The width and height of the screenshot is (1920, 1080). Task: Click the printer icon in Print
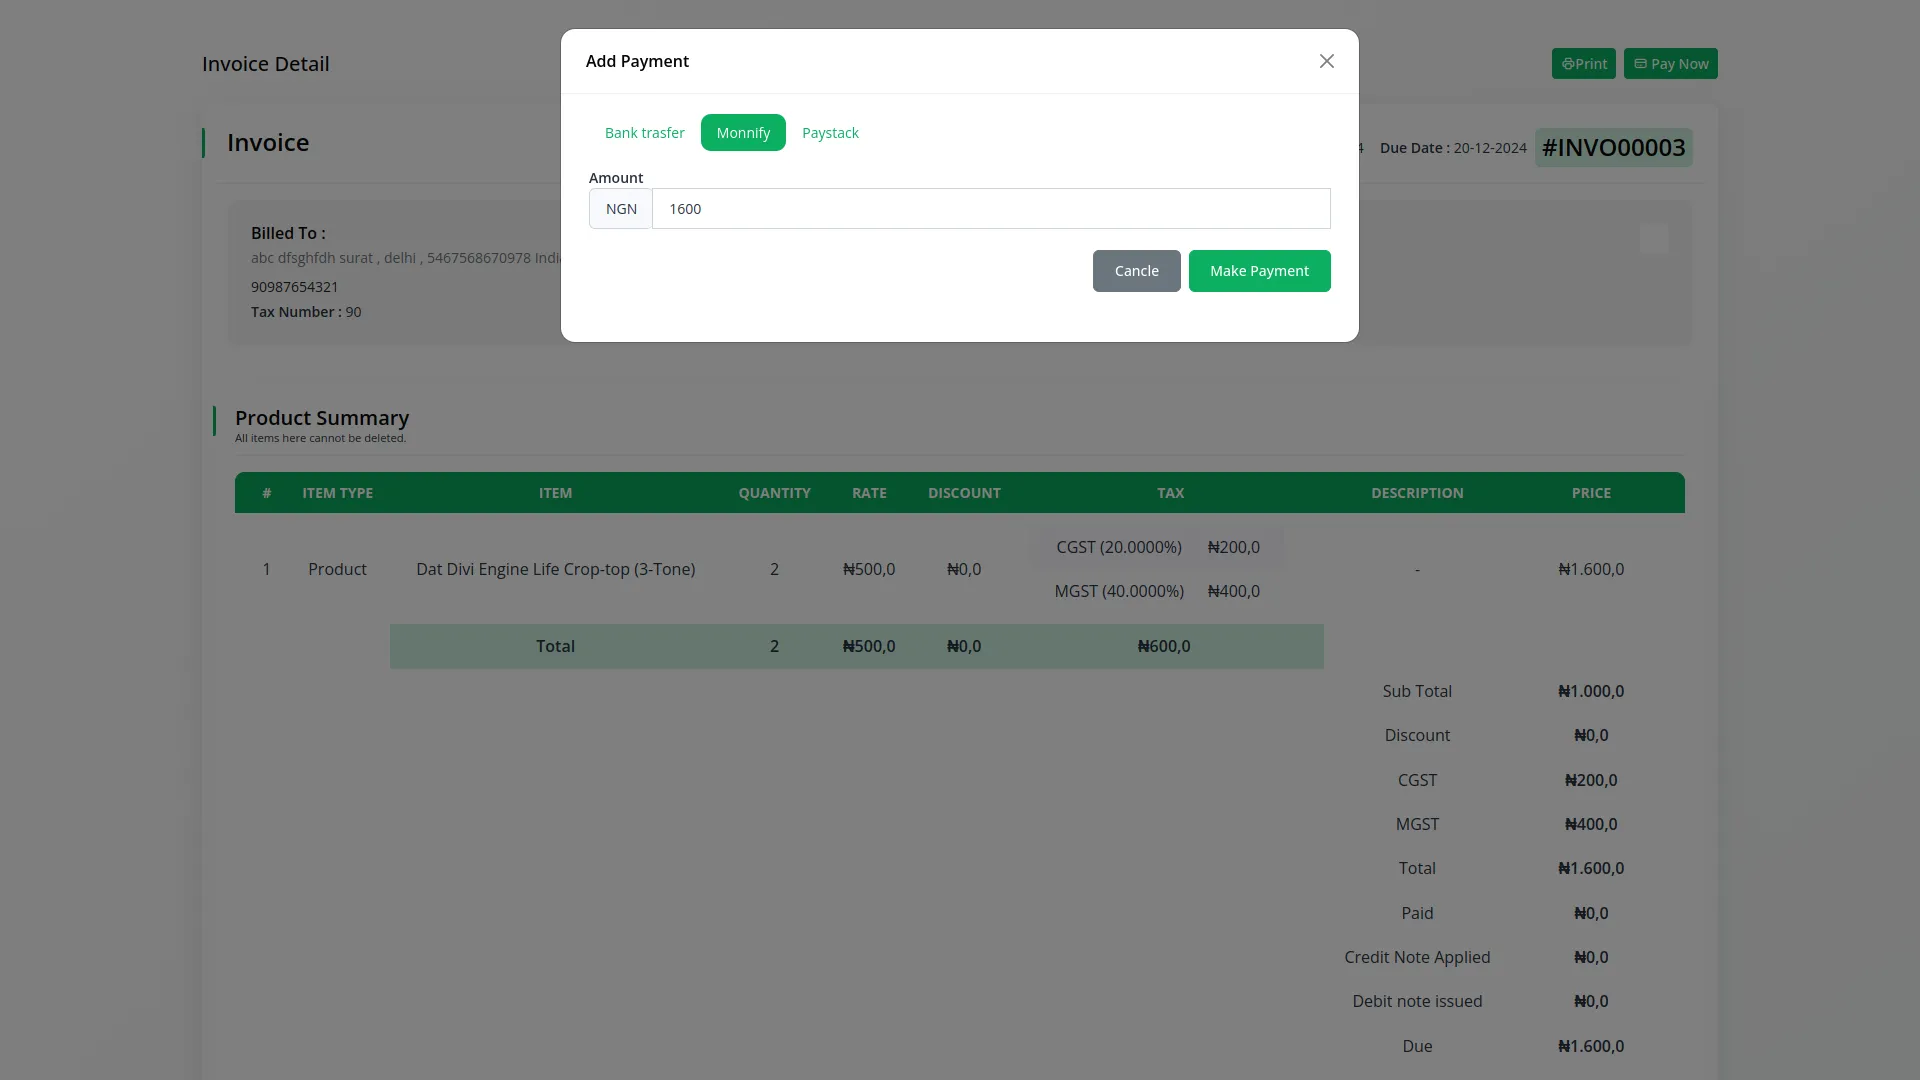(1567, 64)
